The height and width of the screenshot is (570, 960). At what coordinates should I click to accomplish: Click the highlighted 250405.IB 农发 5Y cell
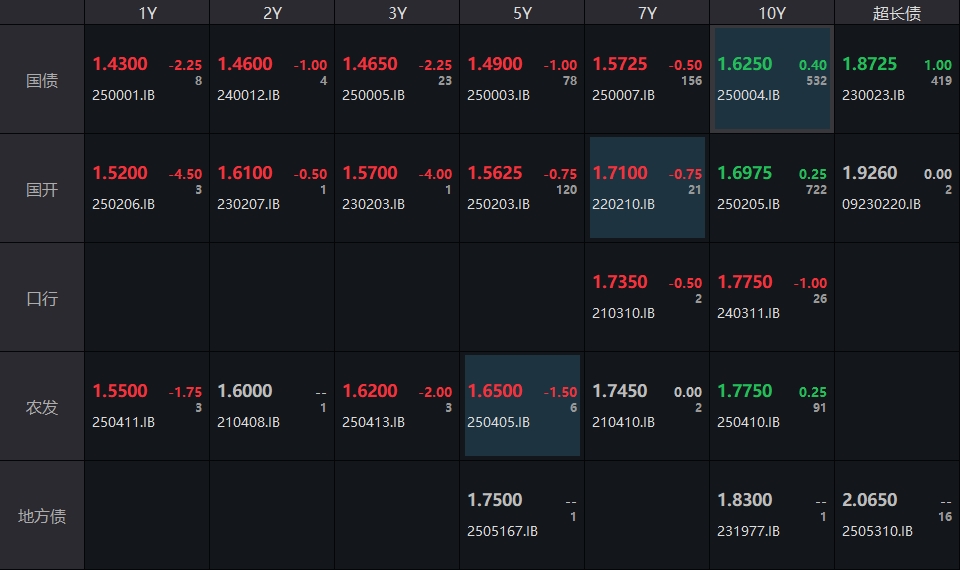pyautogui.click(x=522, y=406)
